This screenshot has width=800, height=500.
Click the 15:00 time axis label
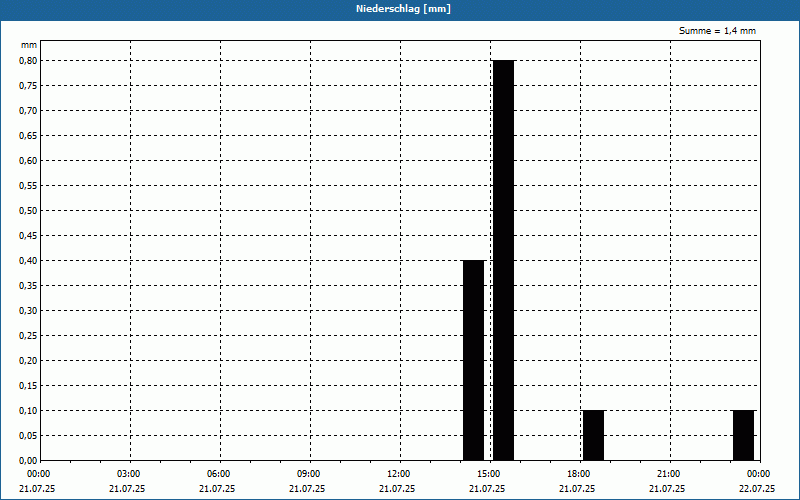tap(489, 474)
